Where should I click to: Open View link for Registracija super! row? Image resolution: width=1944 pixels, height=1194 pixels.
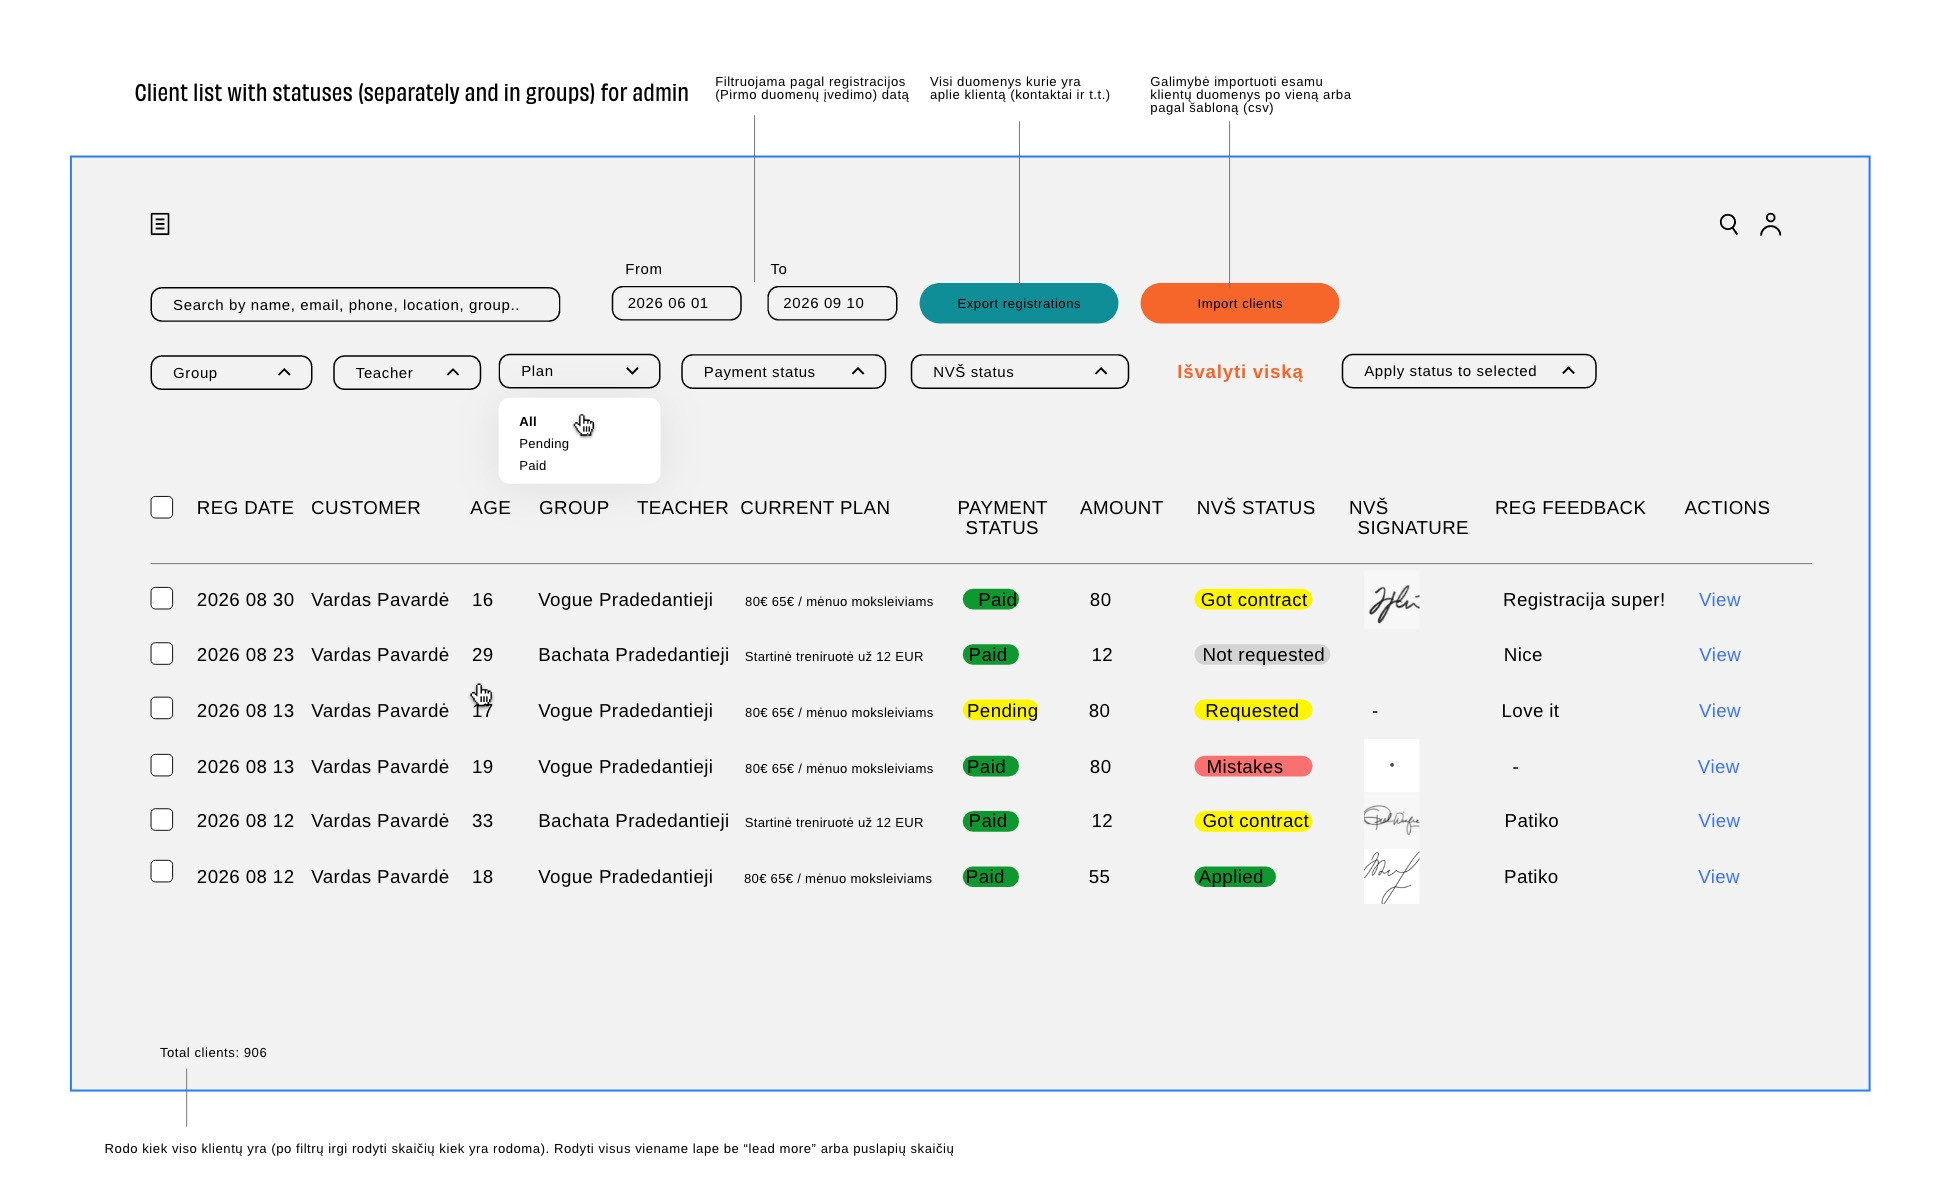pos(1719,600)
